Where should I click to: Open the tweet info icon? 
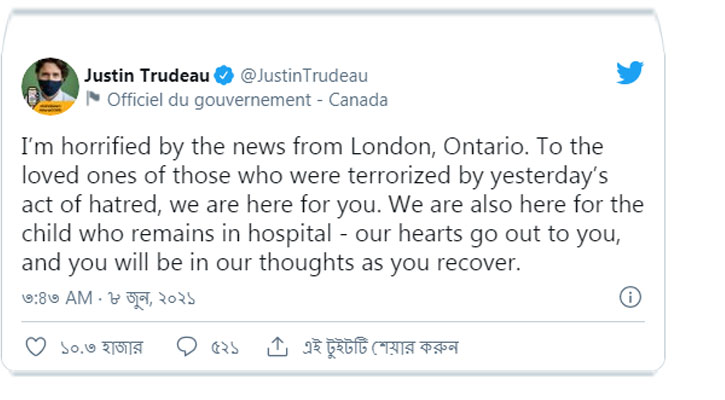[630, 297]
